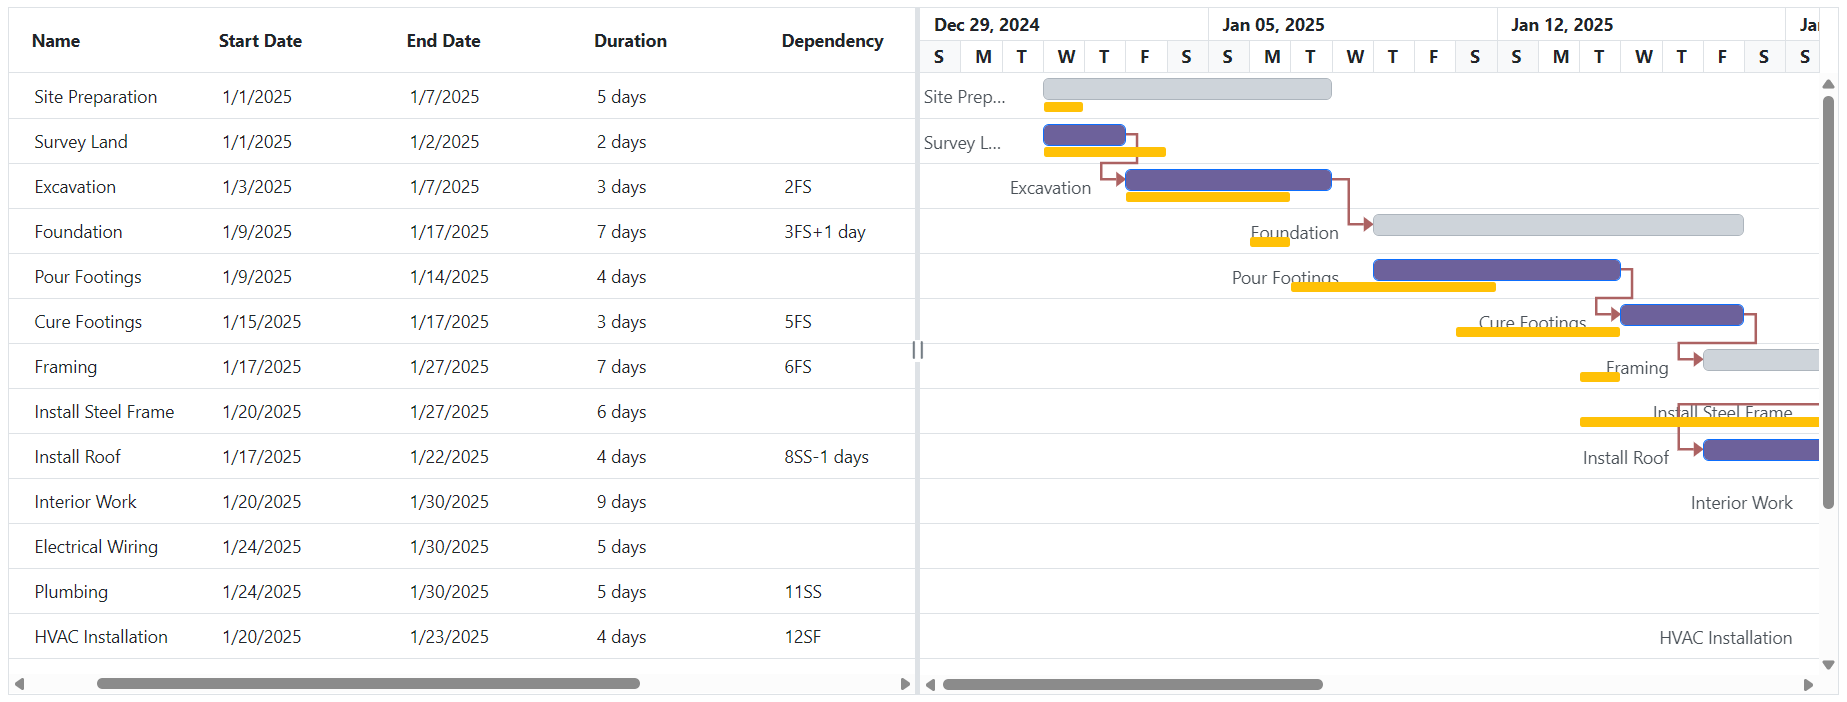Click the HVAC Installation task name
The height and width of the screenshot is (702, 1847).
coord(100,637)
